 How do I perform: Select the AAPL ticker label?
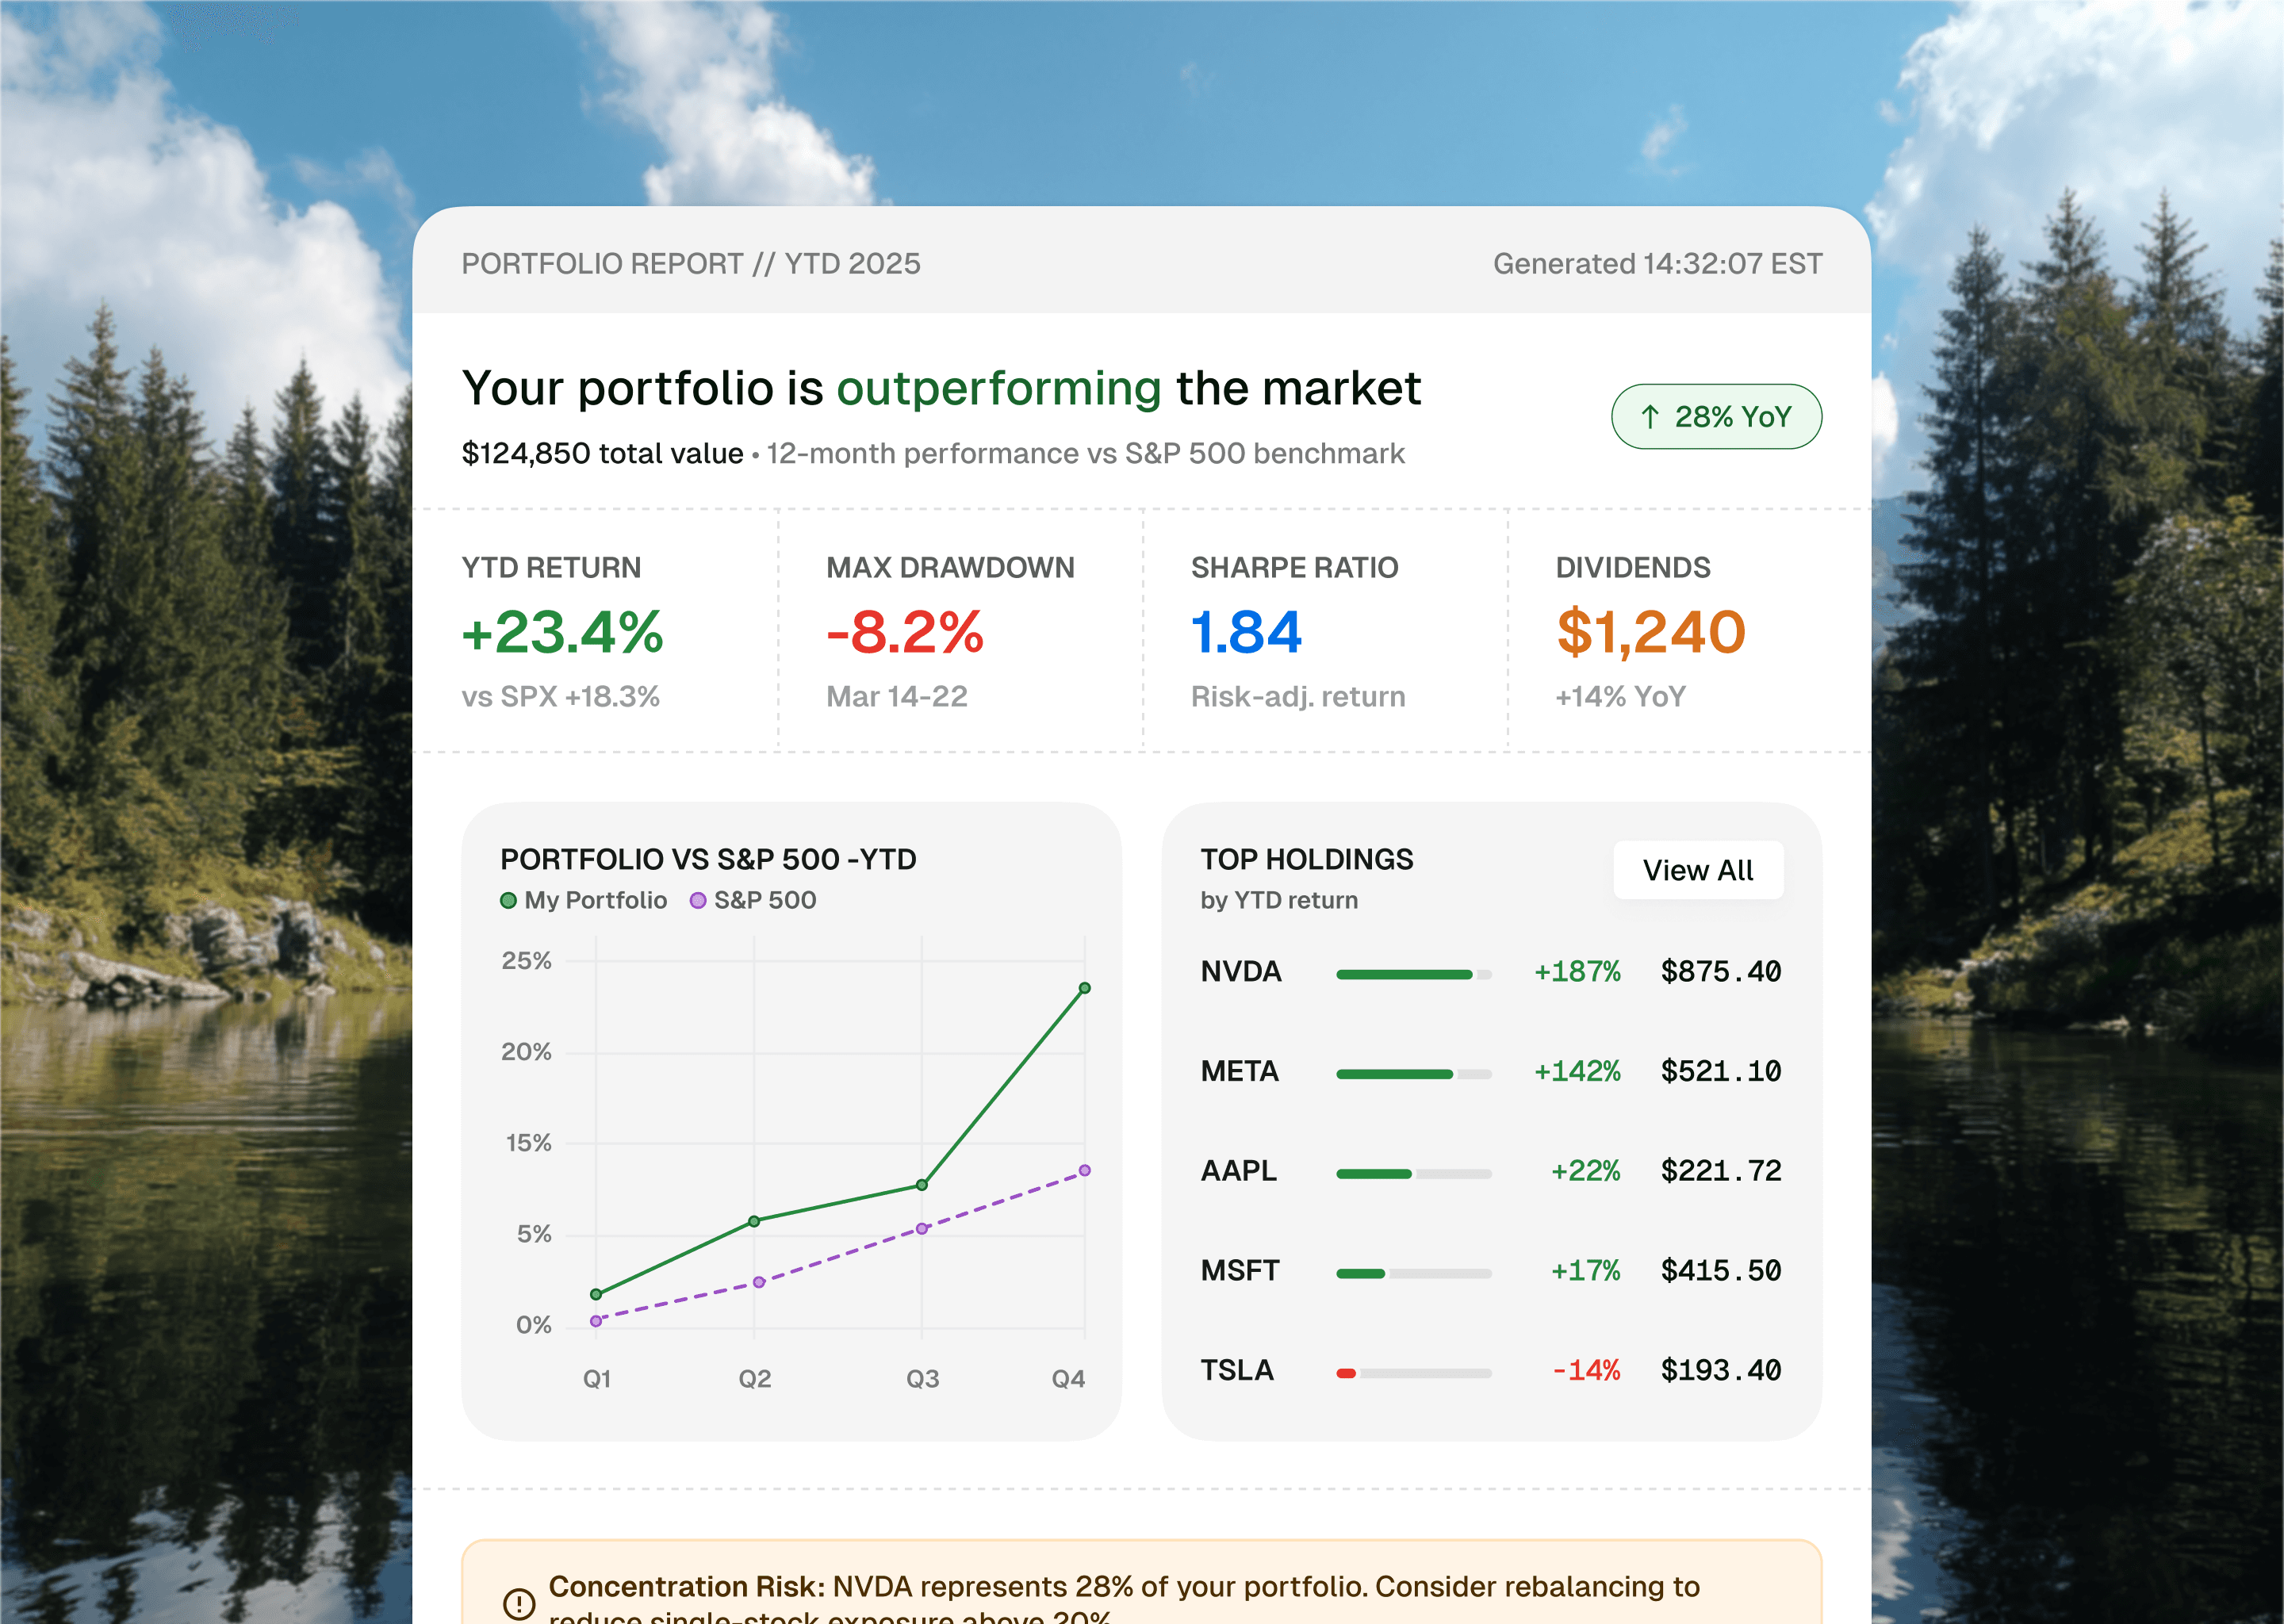pyautogui.click(x=1238, y=1170)
